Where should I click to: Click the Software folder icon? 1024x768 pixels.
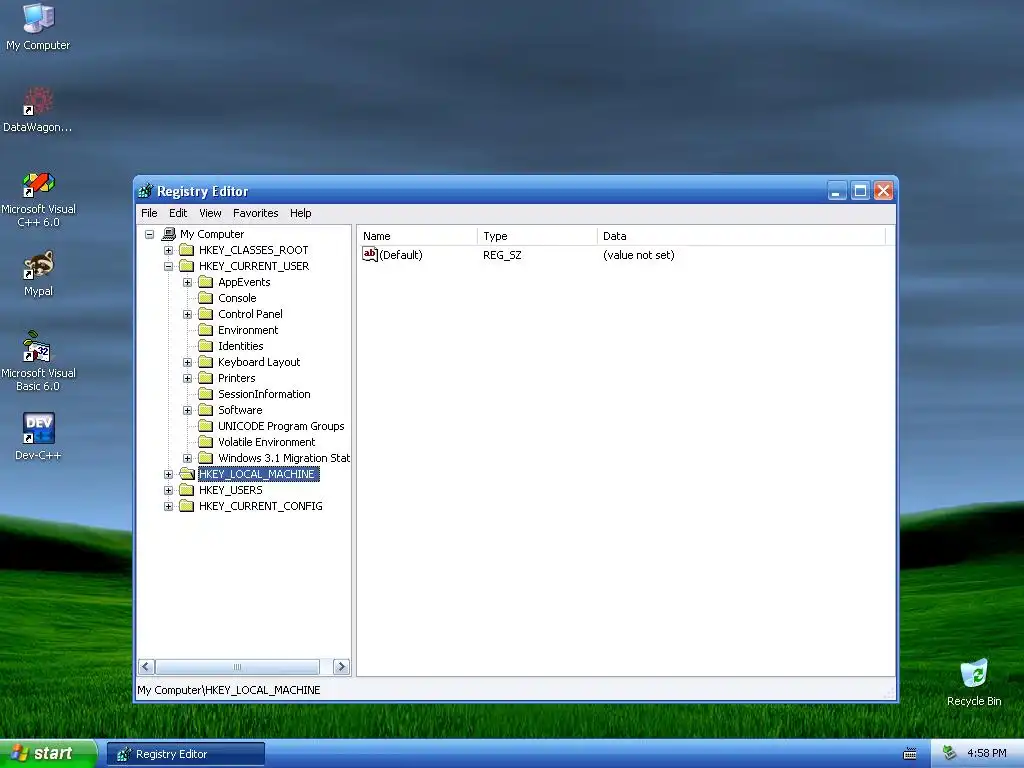tap(206, 409)
